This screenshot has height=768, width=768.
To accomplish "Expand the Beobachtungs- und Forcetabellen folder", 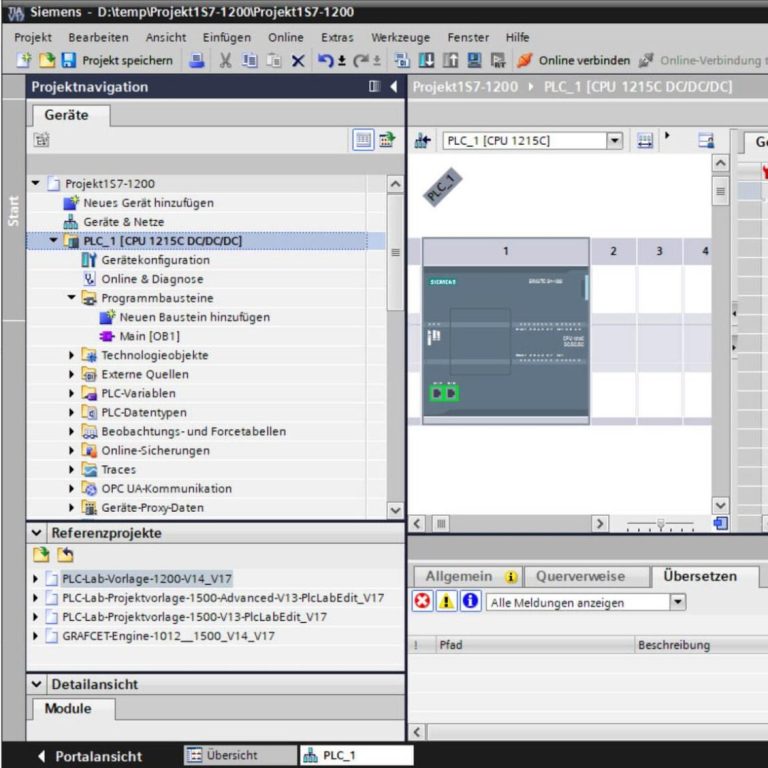I will 72,432.
